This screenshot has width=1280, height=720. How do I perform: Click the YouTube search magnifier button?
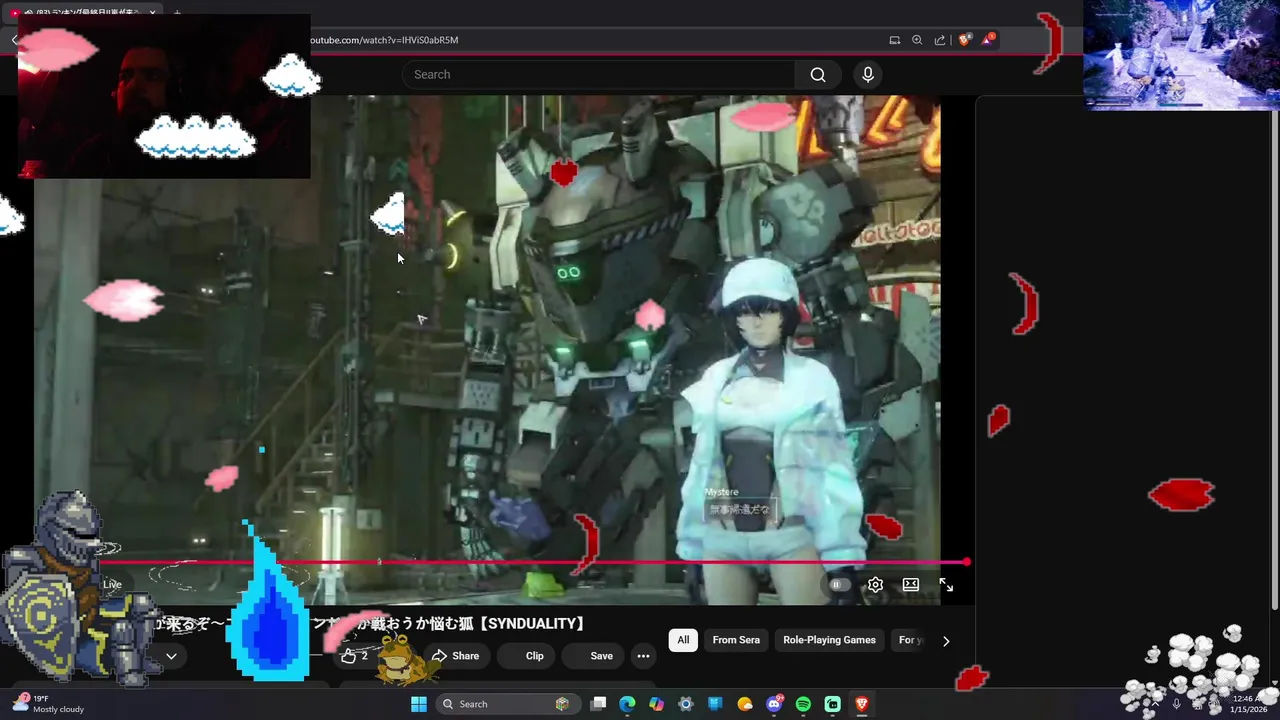pos(818,75)
